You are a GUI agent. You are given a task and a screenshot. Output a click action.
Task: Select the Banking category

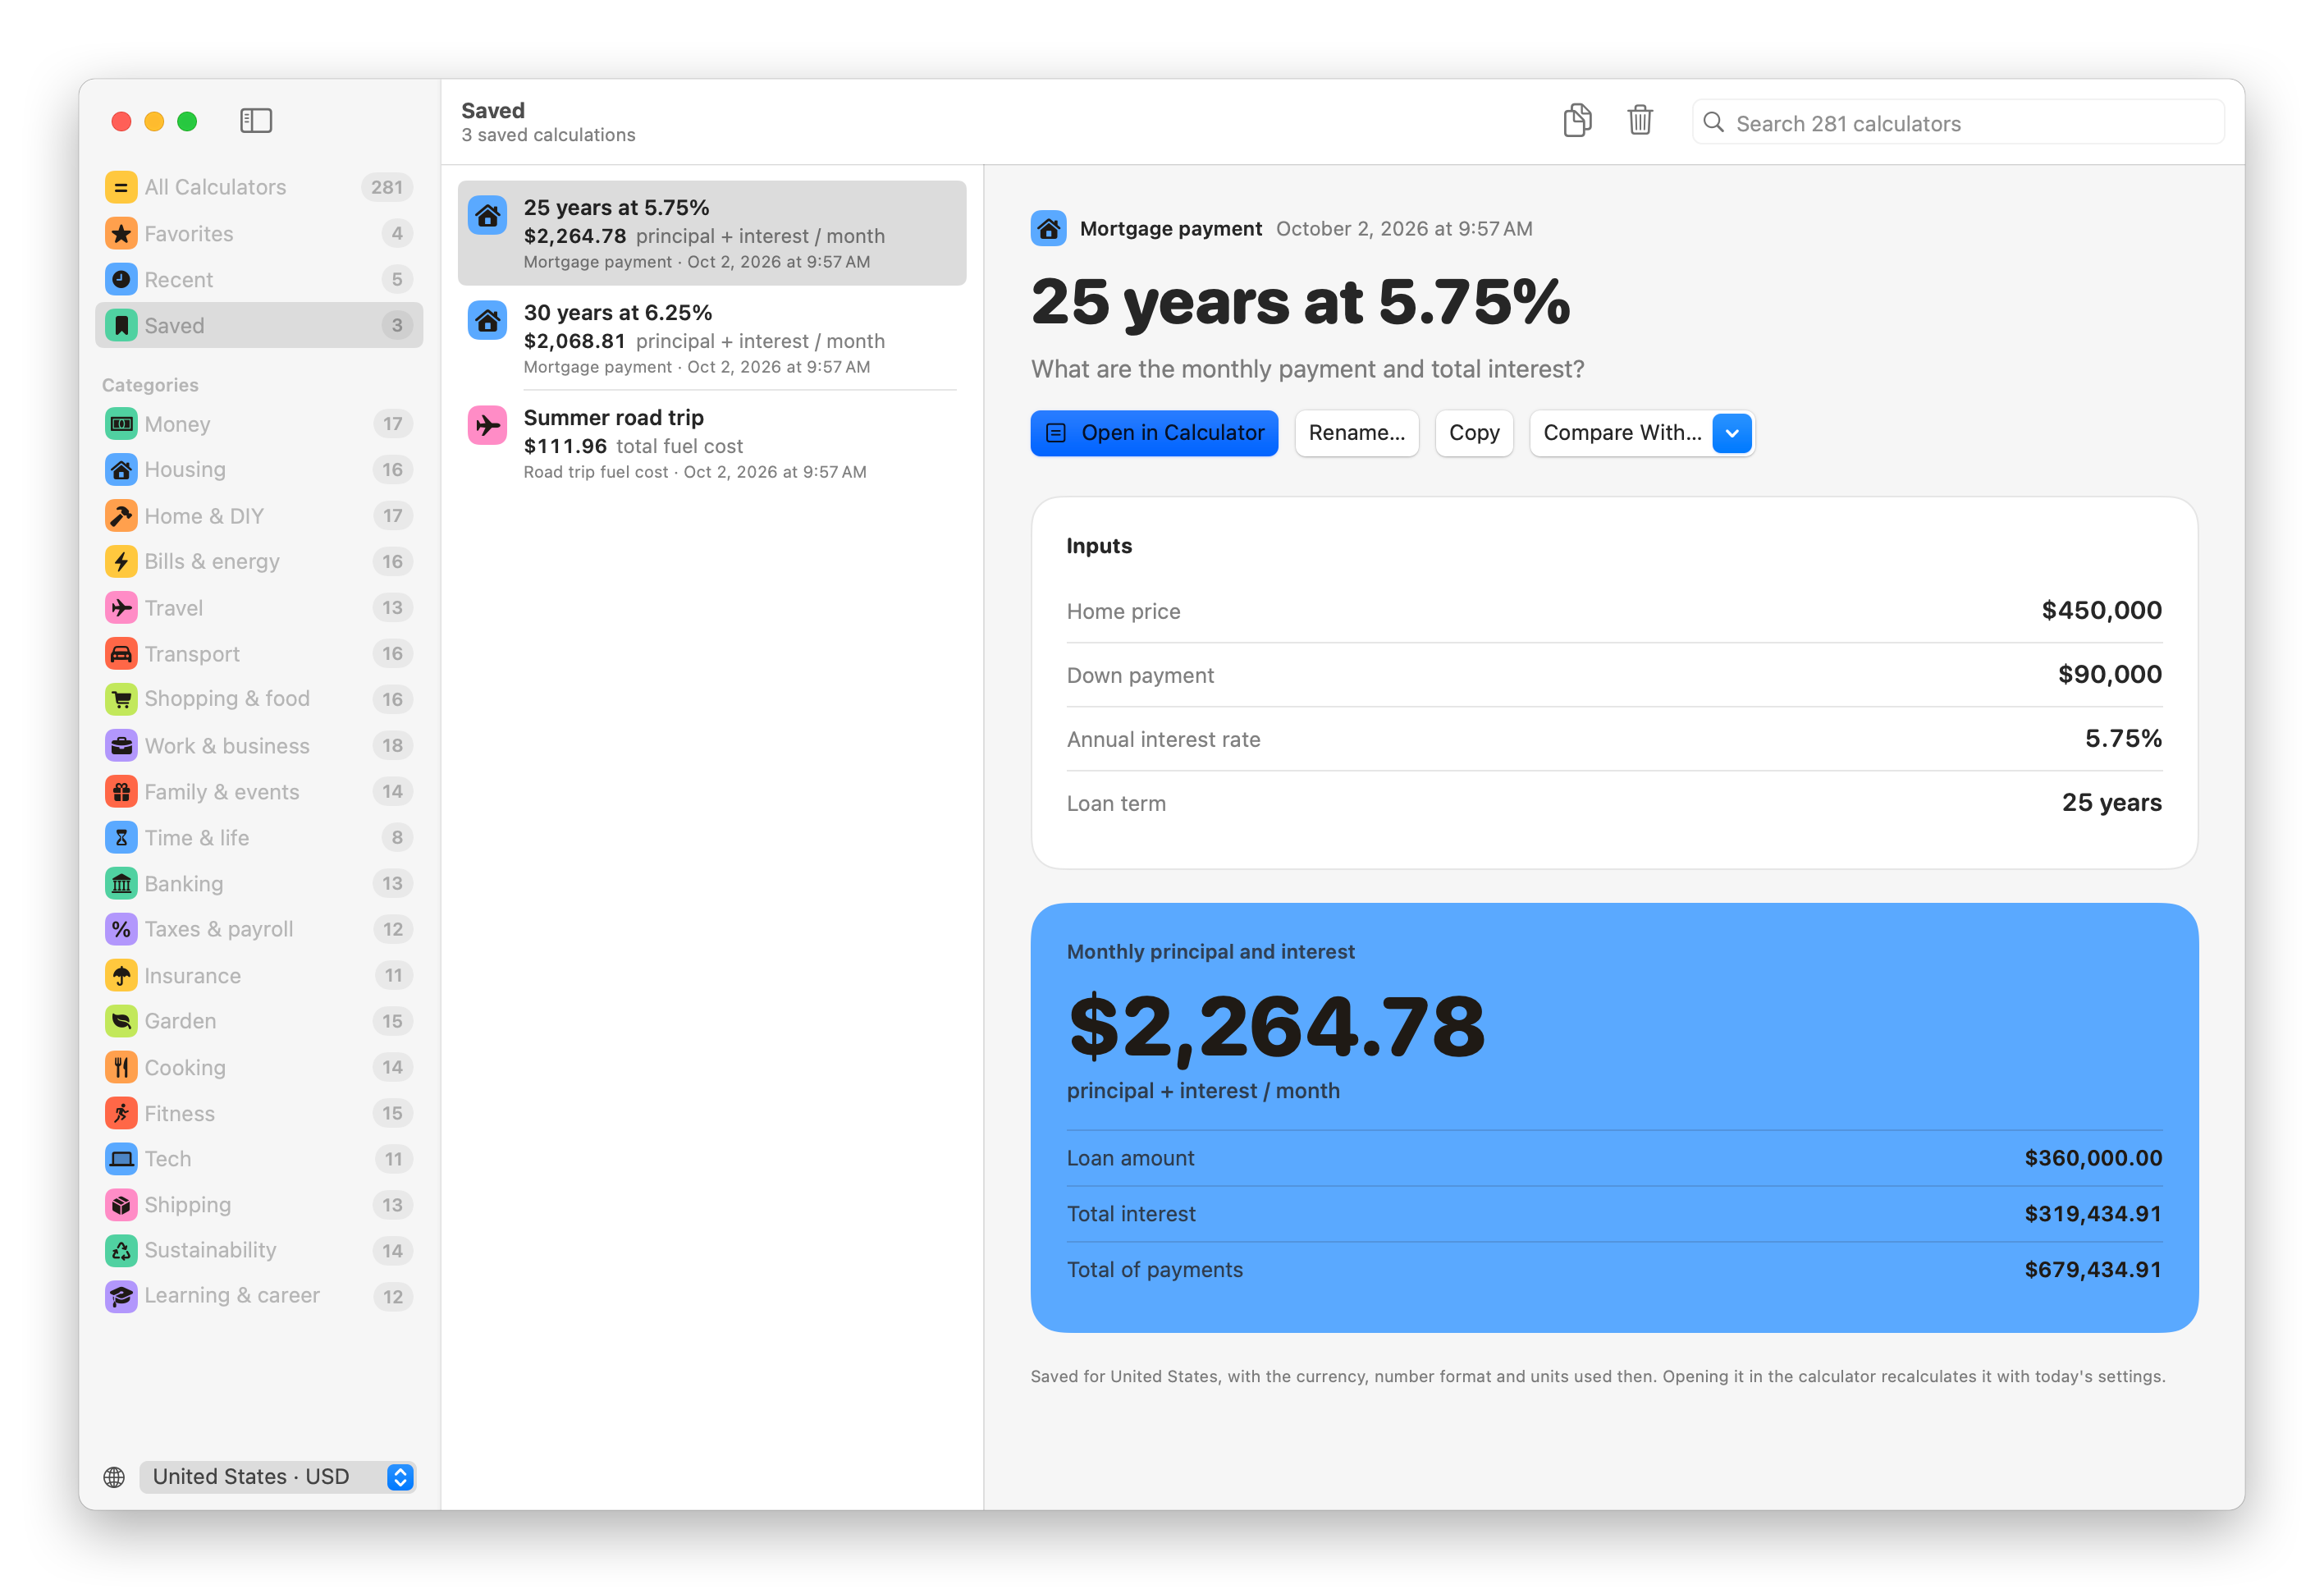259,884
